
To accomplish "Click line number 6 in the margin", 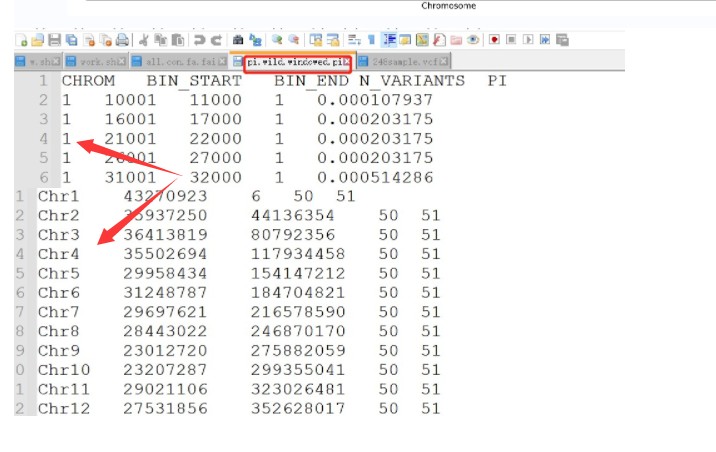I will tap(43, 177).
